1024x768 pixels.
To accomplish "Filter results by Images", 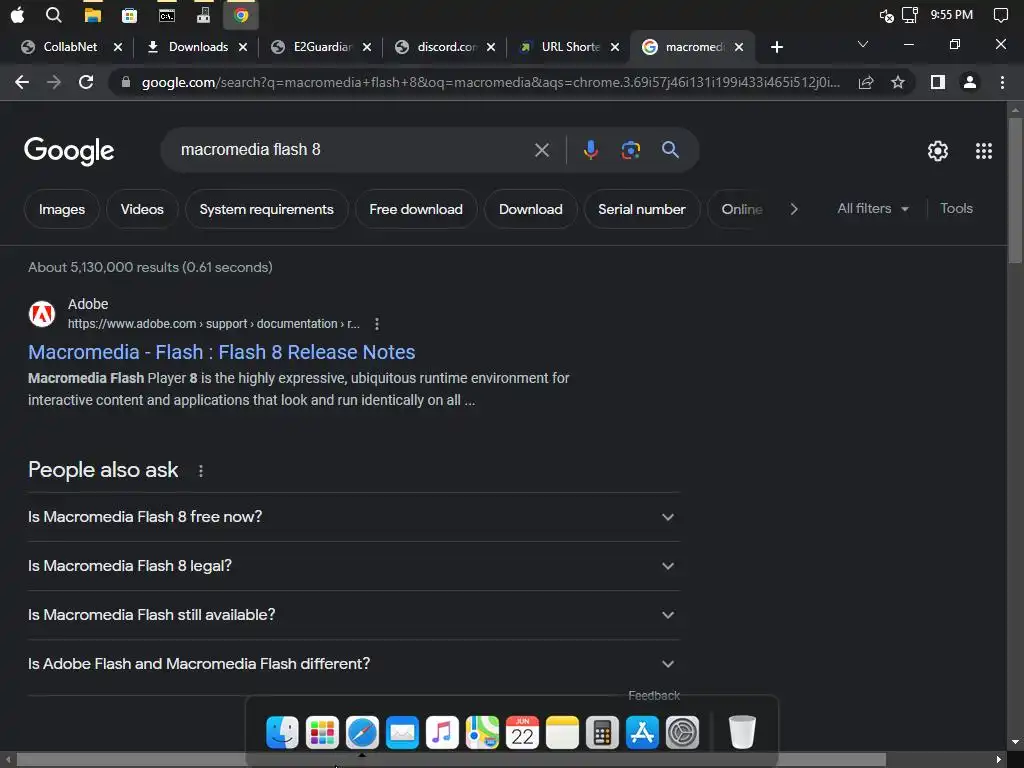I will 61,209.
